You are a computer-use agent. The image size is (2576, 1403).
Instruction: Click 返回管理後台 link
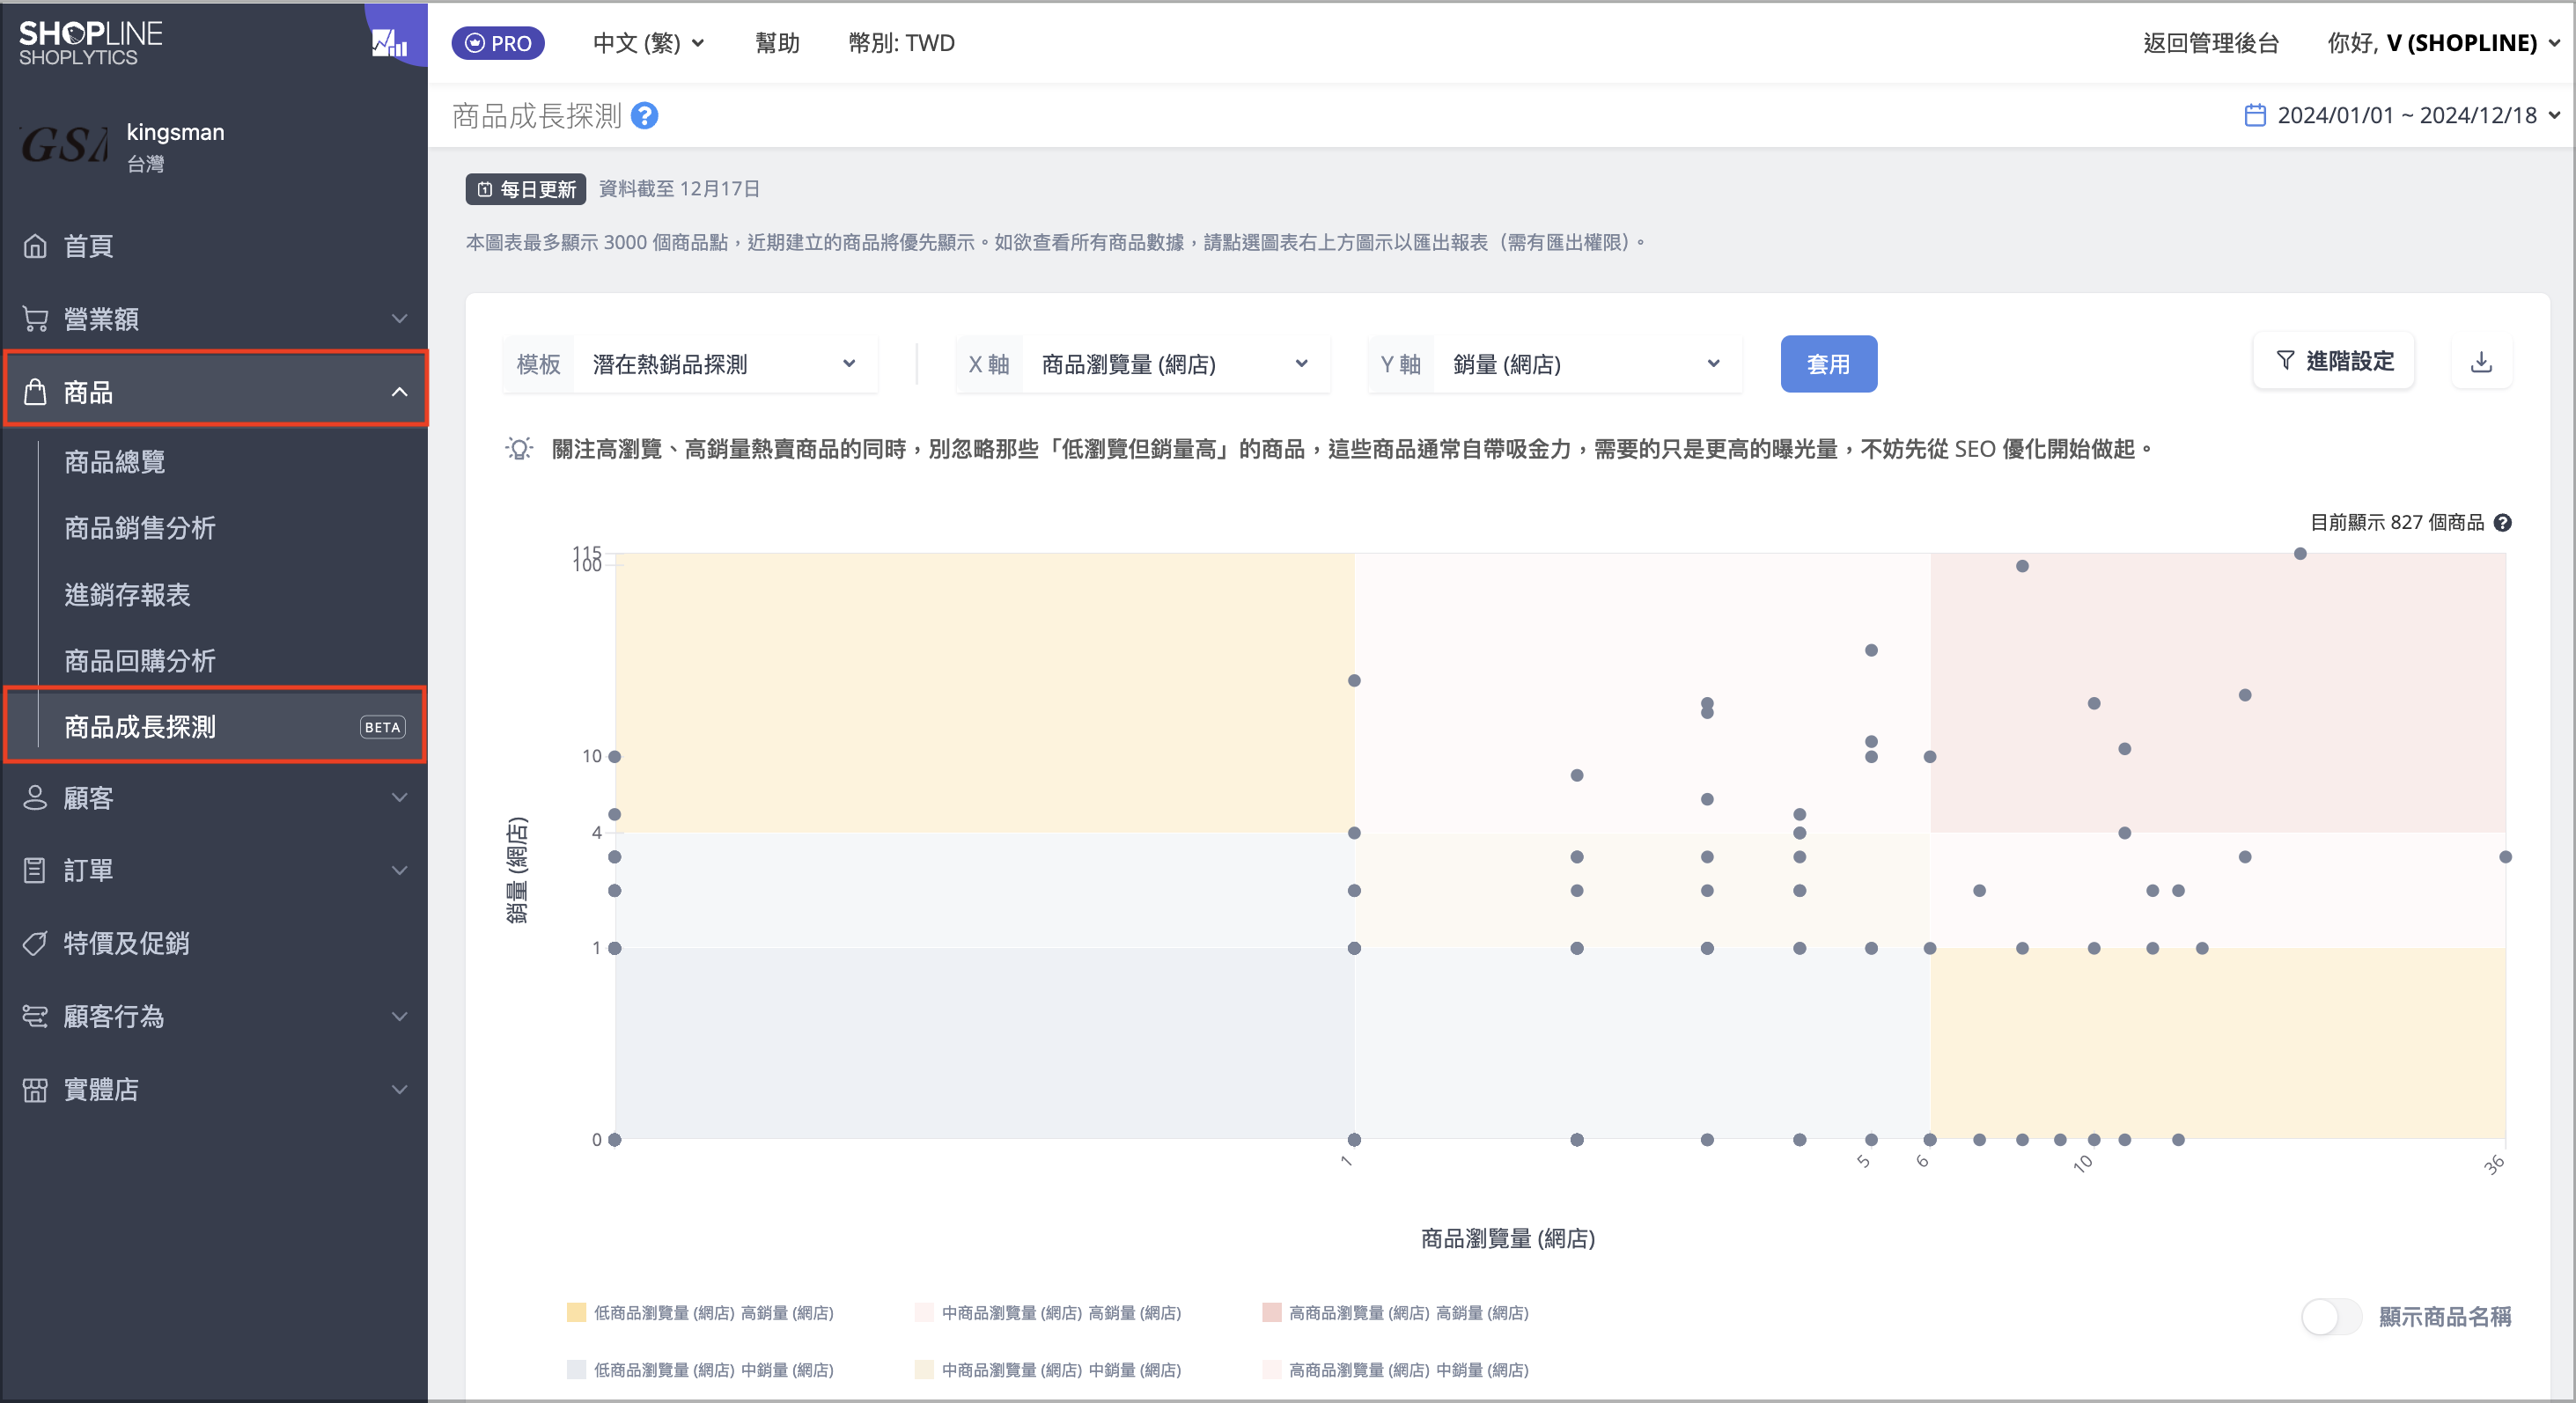tap(2211, 43)
